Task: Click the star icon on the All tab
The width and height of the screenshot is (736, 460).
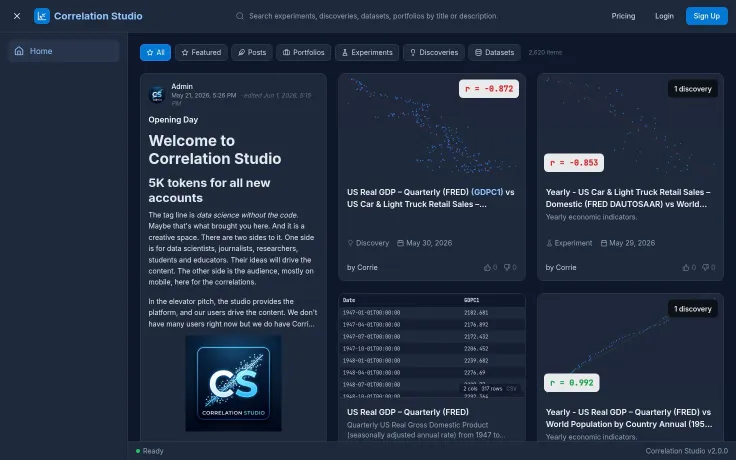Action: (150, 53)
